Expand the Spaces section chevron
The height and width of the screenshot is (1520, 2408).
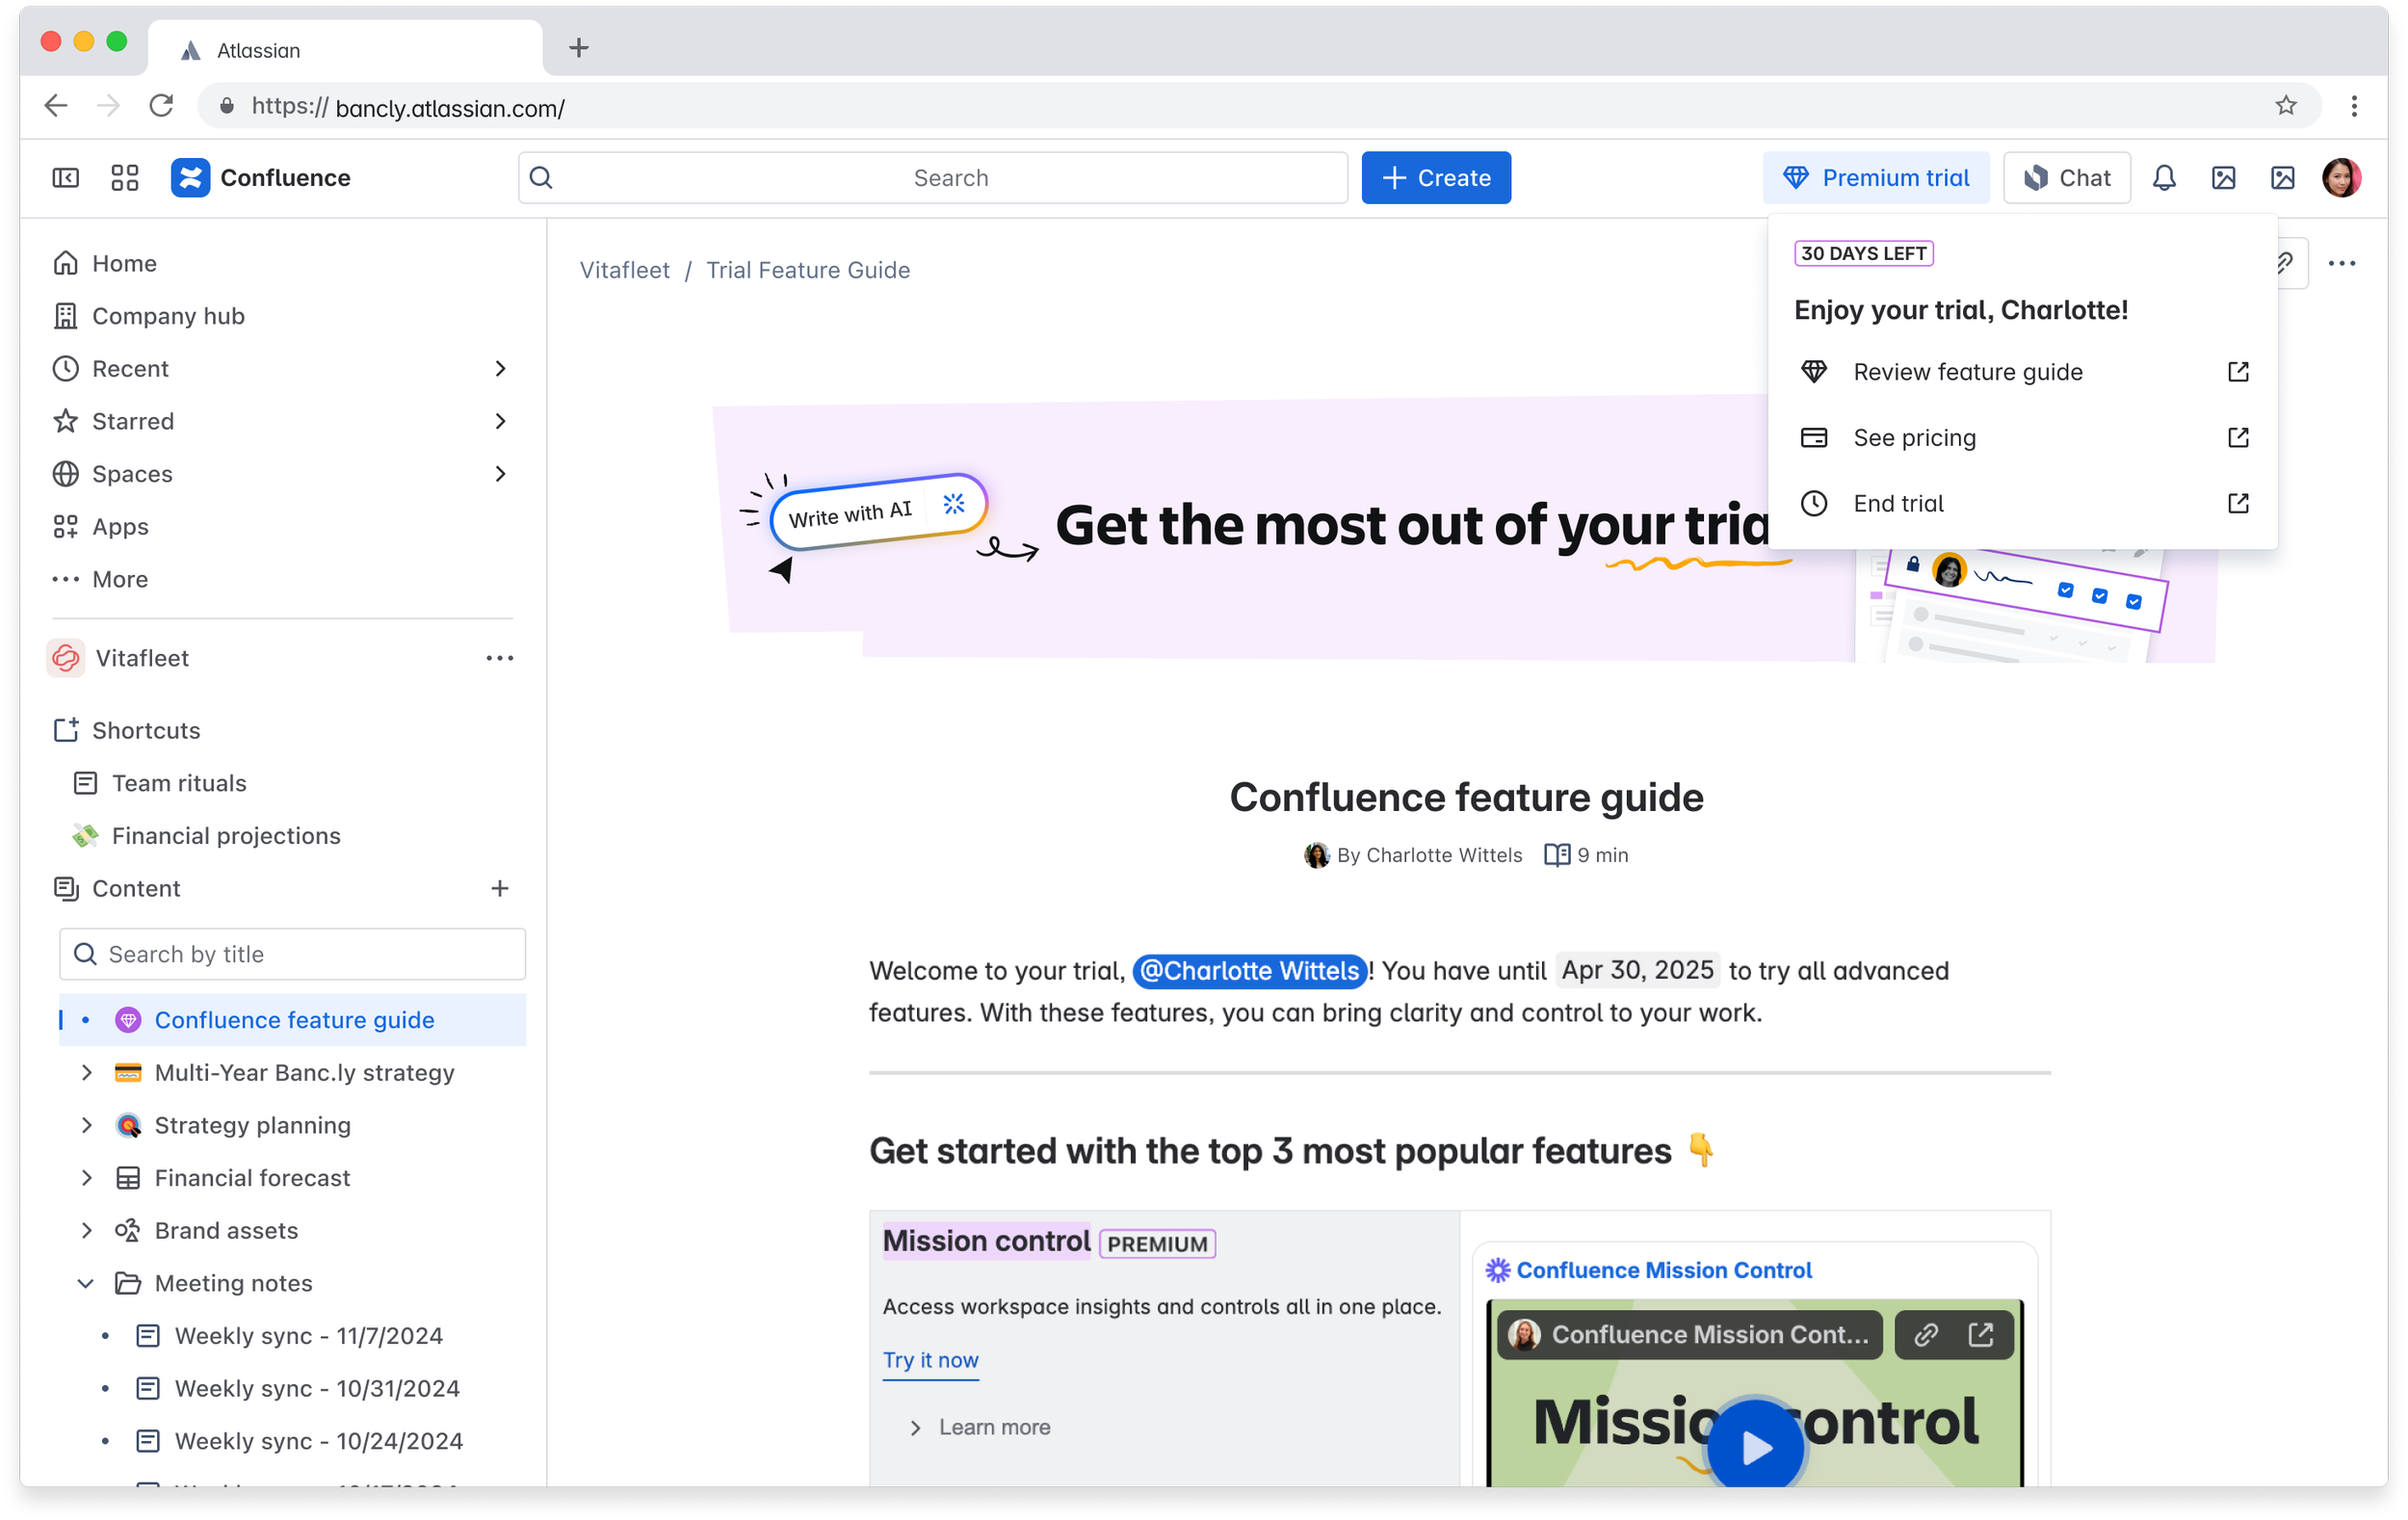(x=500, y=474)
